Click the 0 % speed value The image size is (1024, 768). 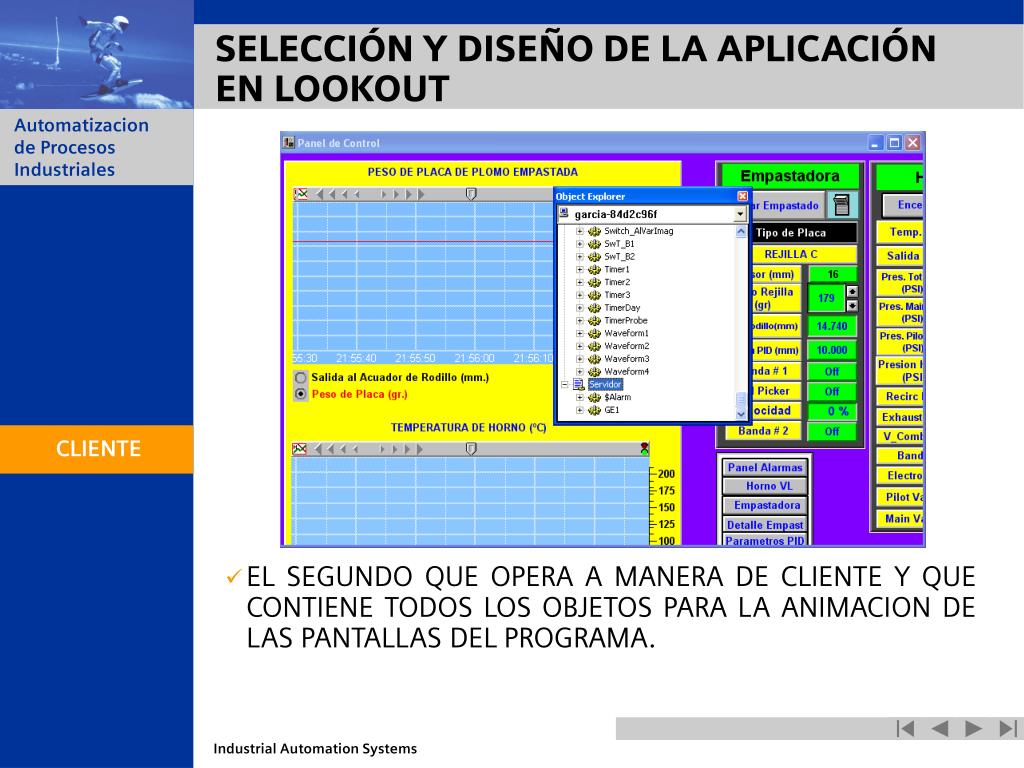[831, 411]
